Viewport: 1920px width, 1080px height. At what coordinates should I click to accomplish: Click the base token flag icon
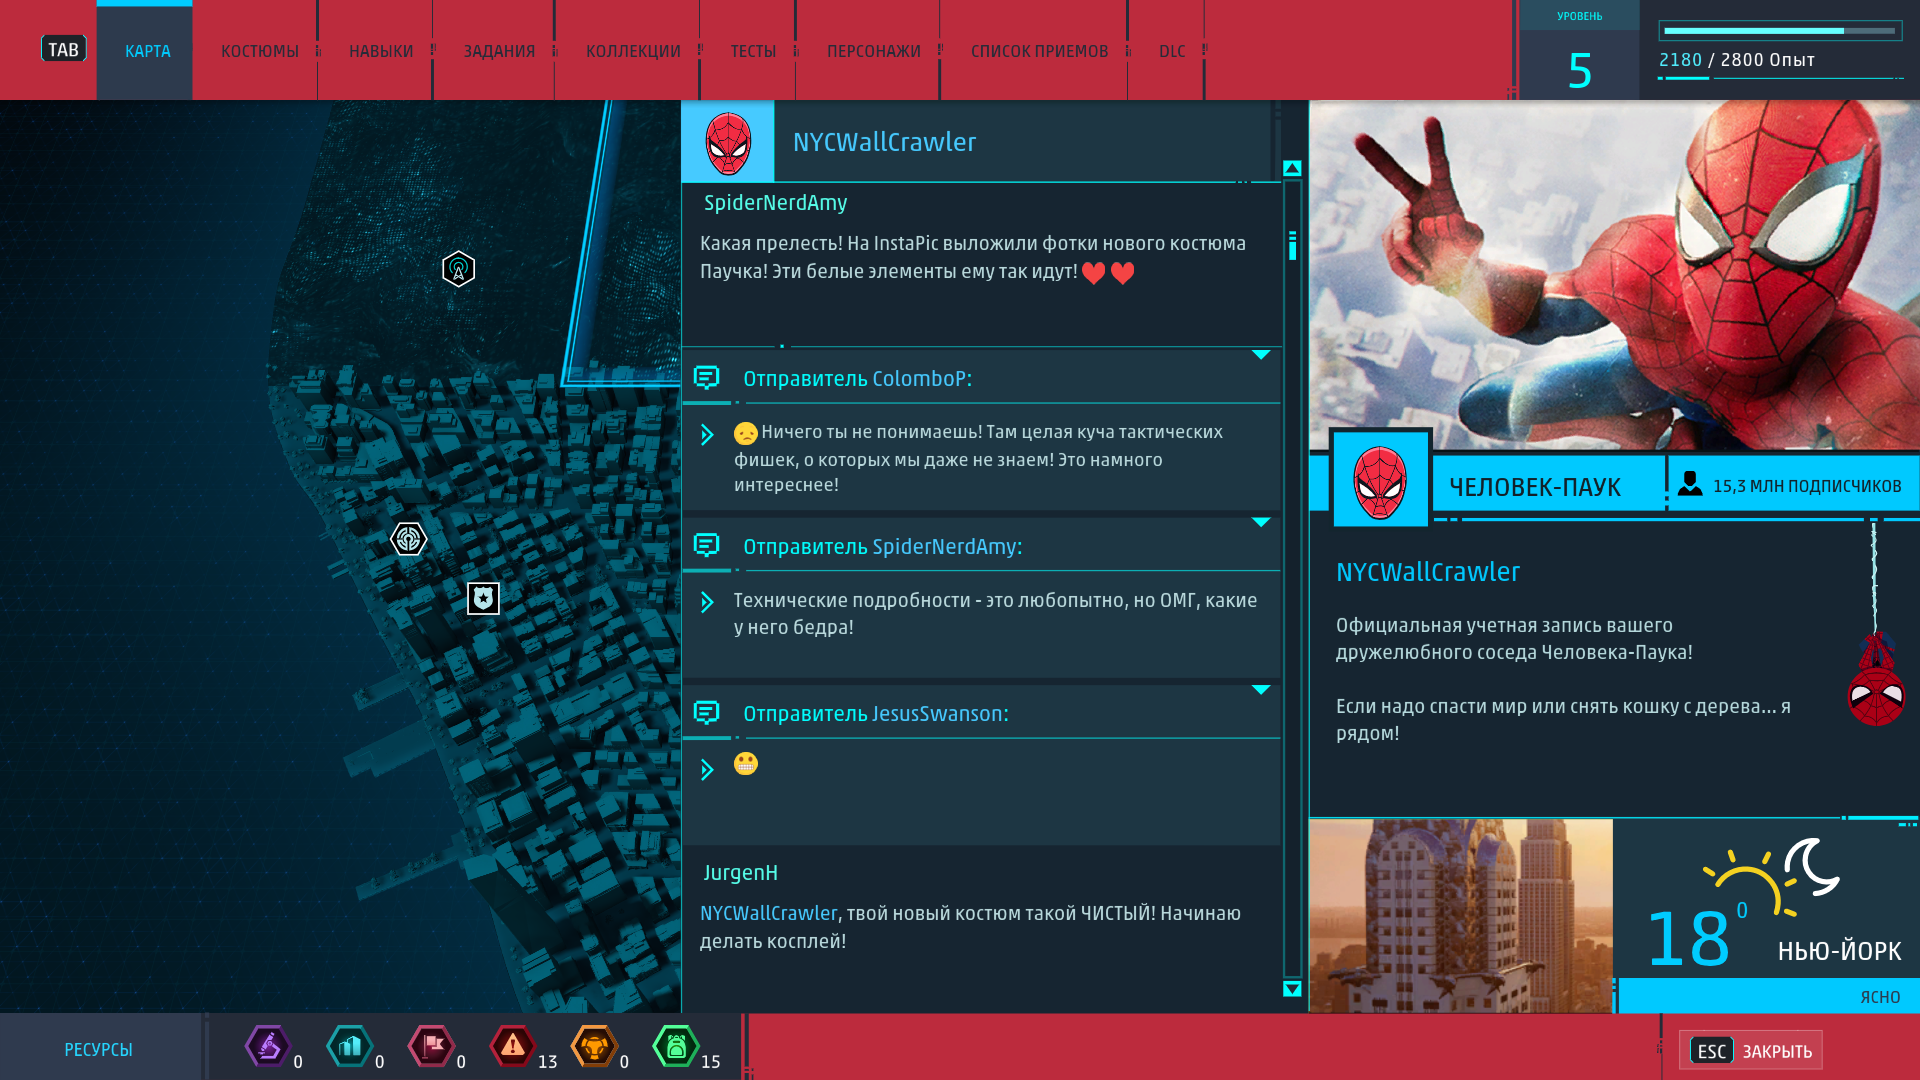(431, 1046)
